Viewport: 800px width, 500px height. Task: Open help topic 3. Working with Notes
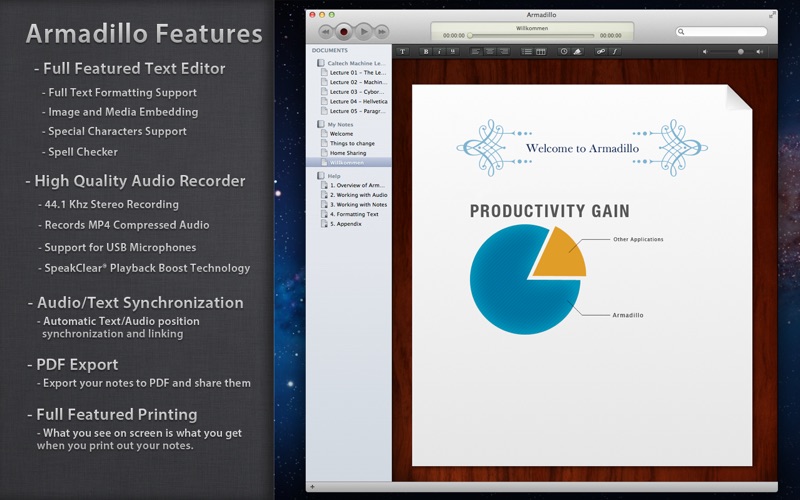(x=354, y=205)
